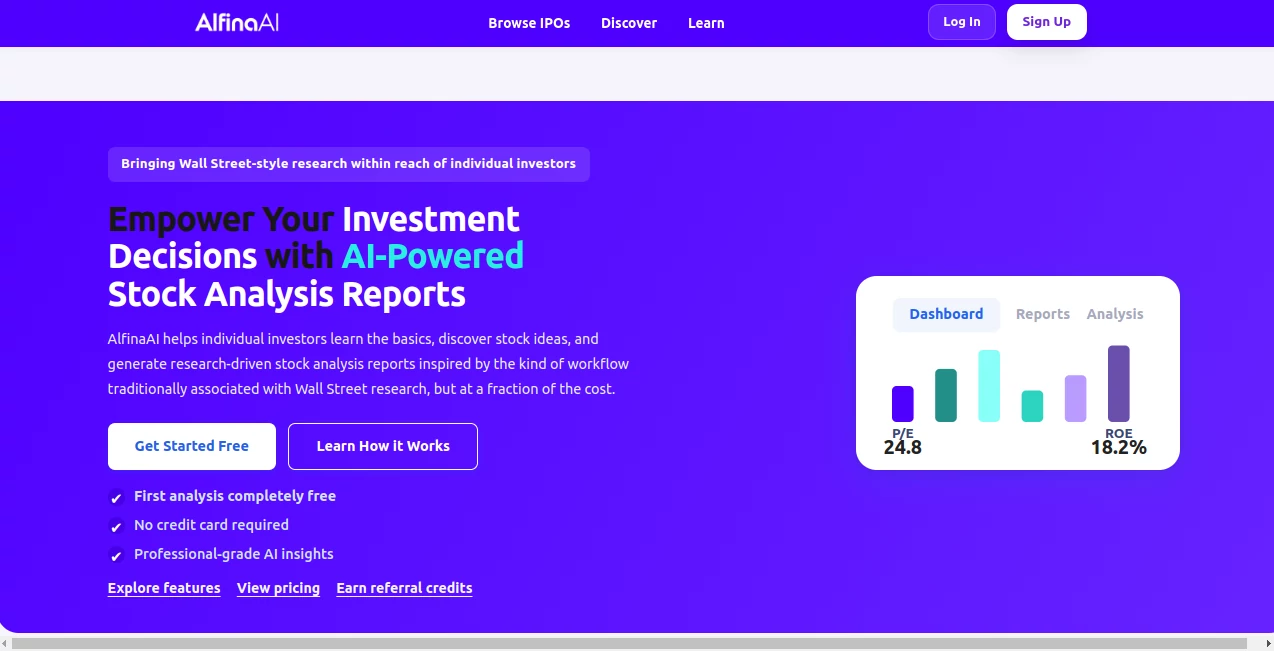Image resolution: width=1274 pixels, height=651 pixels.
Task: Open the Discover navigation item
Action: [629, 23]
